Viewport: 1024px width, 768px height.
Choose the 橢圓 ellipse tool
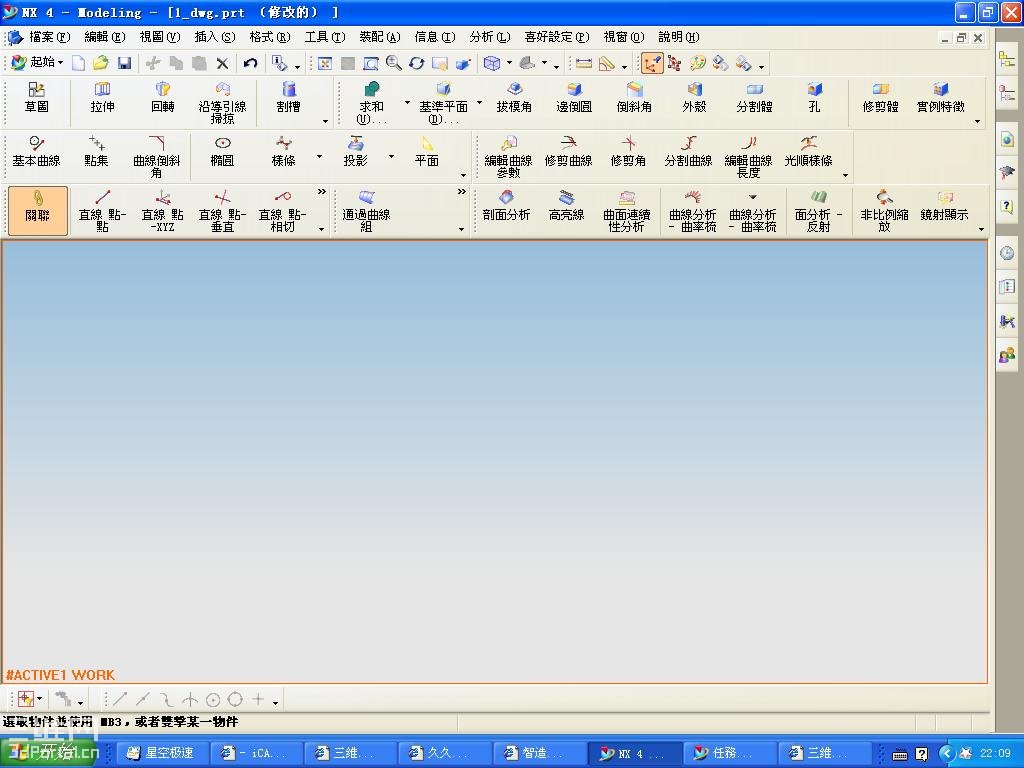pos(223,152)
